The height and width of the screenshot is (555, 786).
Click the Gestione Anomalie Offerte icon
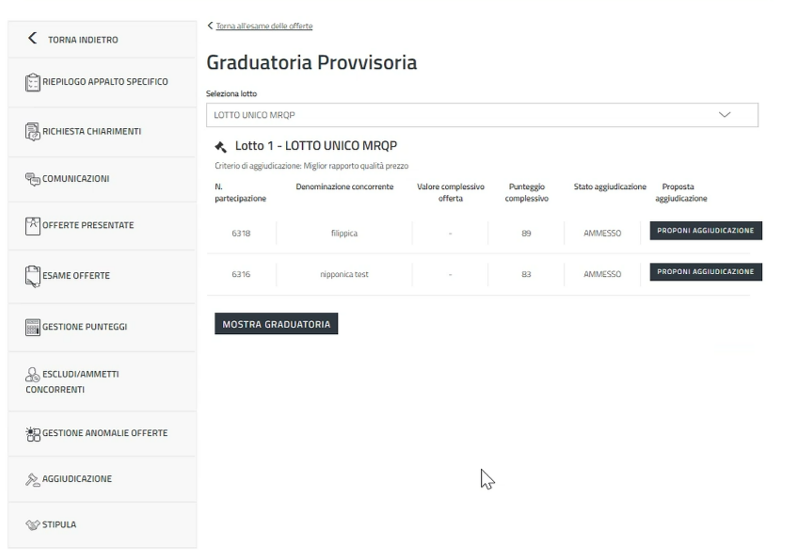(x=32, y=433)
